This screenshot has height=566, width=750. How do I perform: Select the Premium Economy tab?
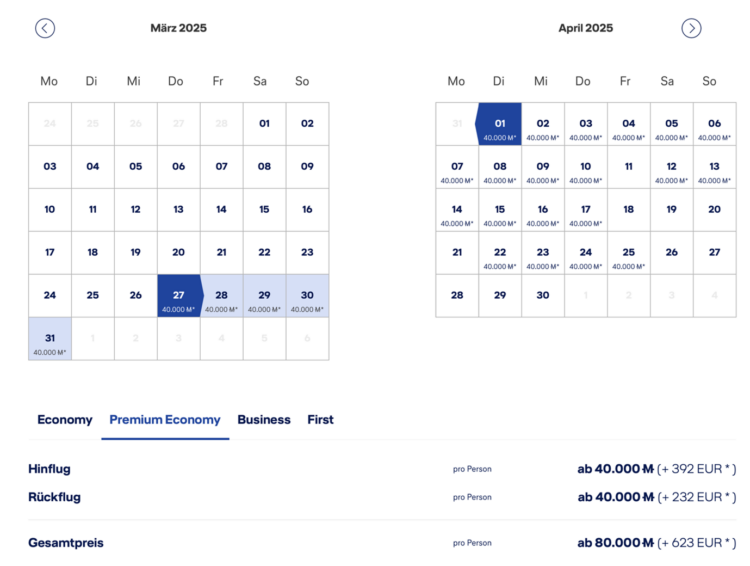click(165, 420)
